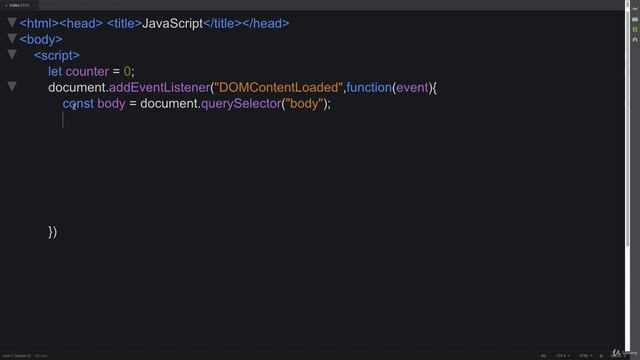Click the closing "})" line
This screenshot has height=360, width=640.
(x=52, y=232)
